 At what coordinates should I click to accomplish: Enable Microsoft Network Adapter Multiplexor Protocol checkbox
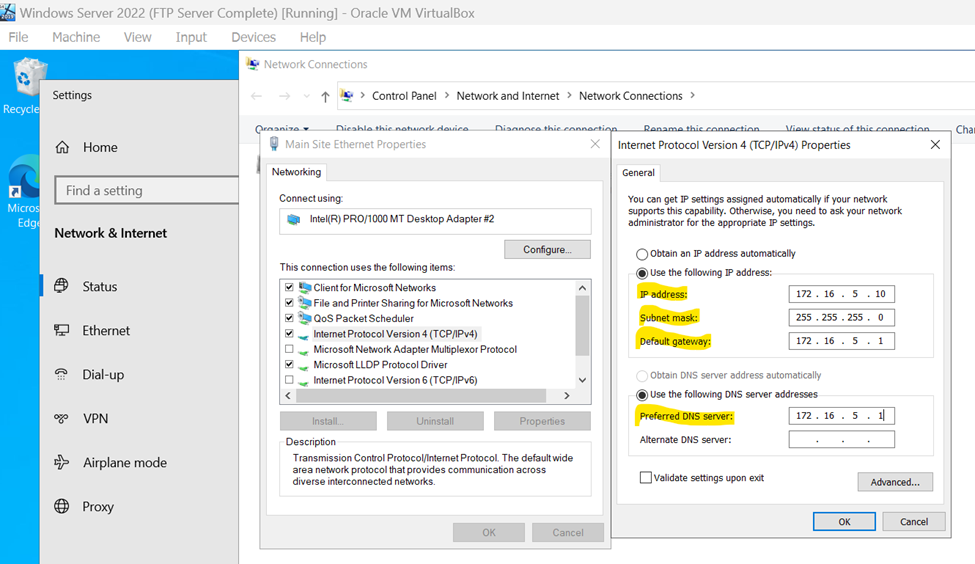tap(289, 349)
